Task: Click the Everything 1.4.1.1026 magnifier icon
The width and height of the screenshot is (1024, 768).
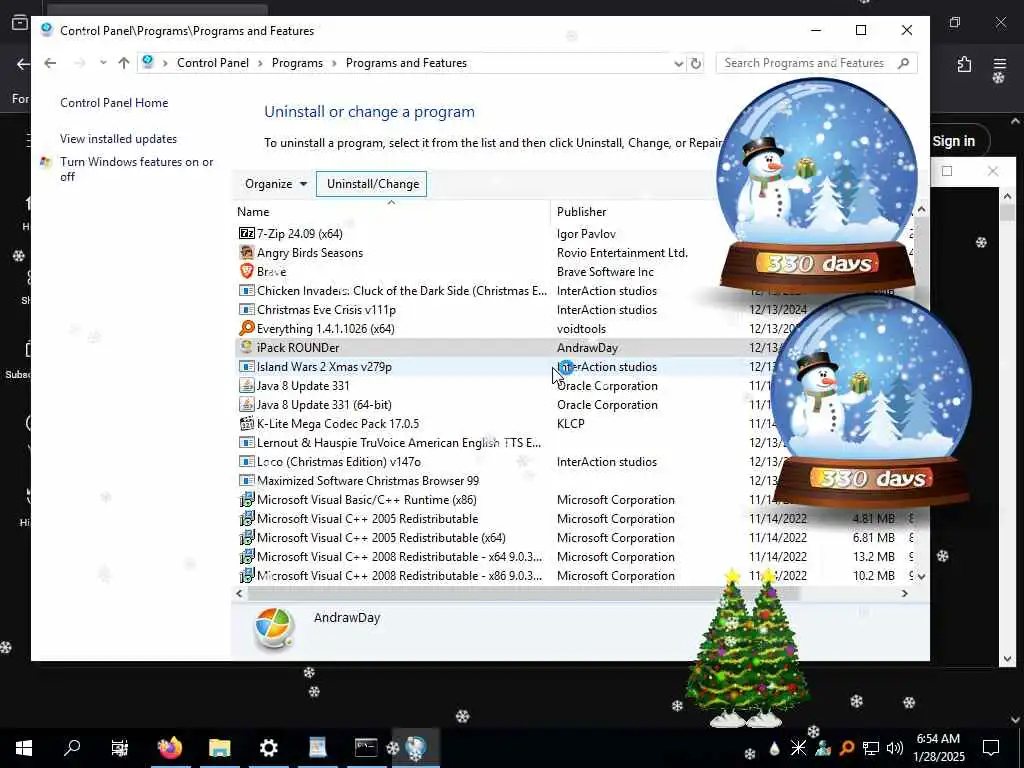Action: (x=246, y=328)
